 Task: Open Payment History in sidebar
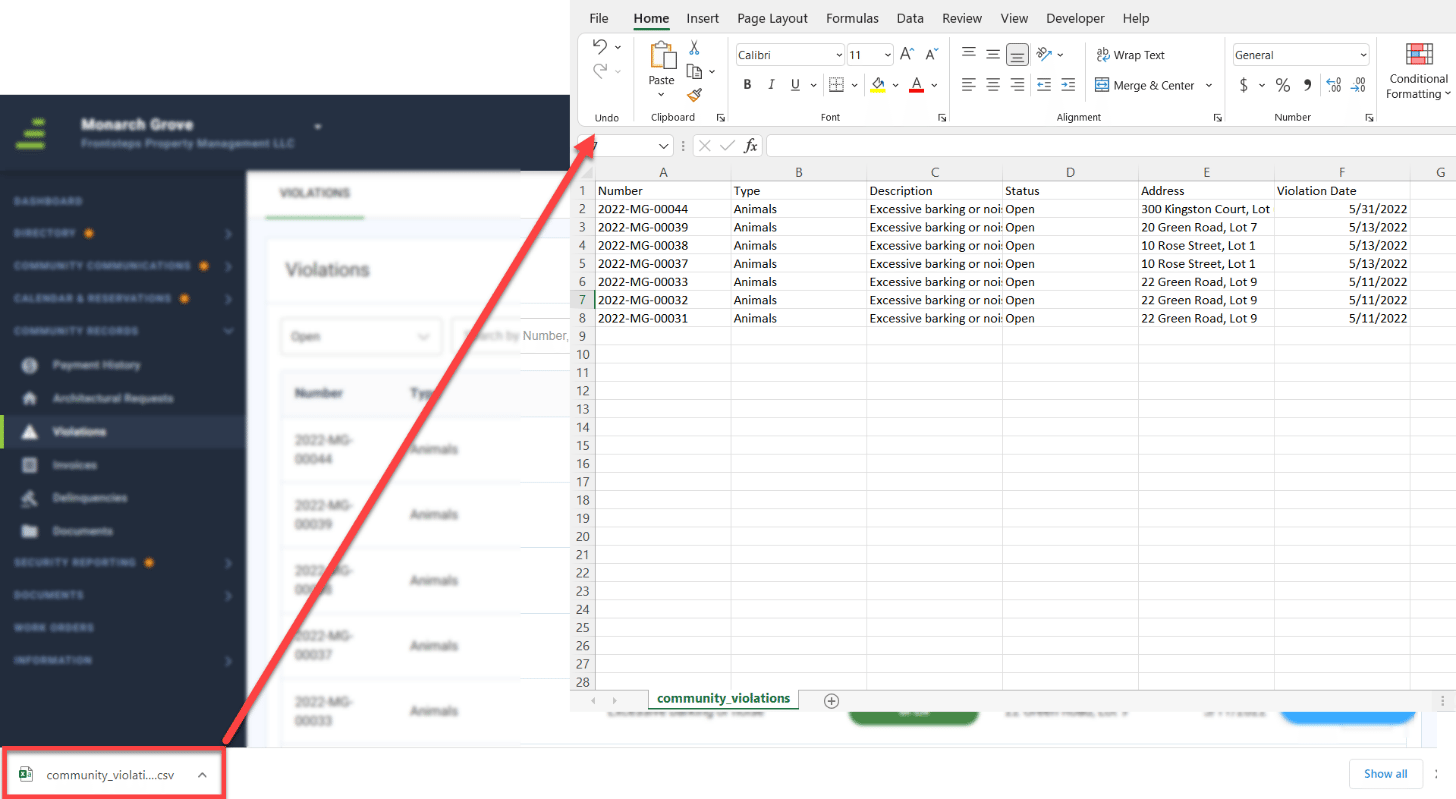click(96, 365)
